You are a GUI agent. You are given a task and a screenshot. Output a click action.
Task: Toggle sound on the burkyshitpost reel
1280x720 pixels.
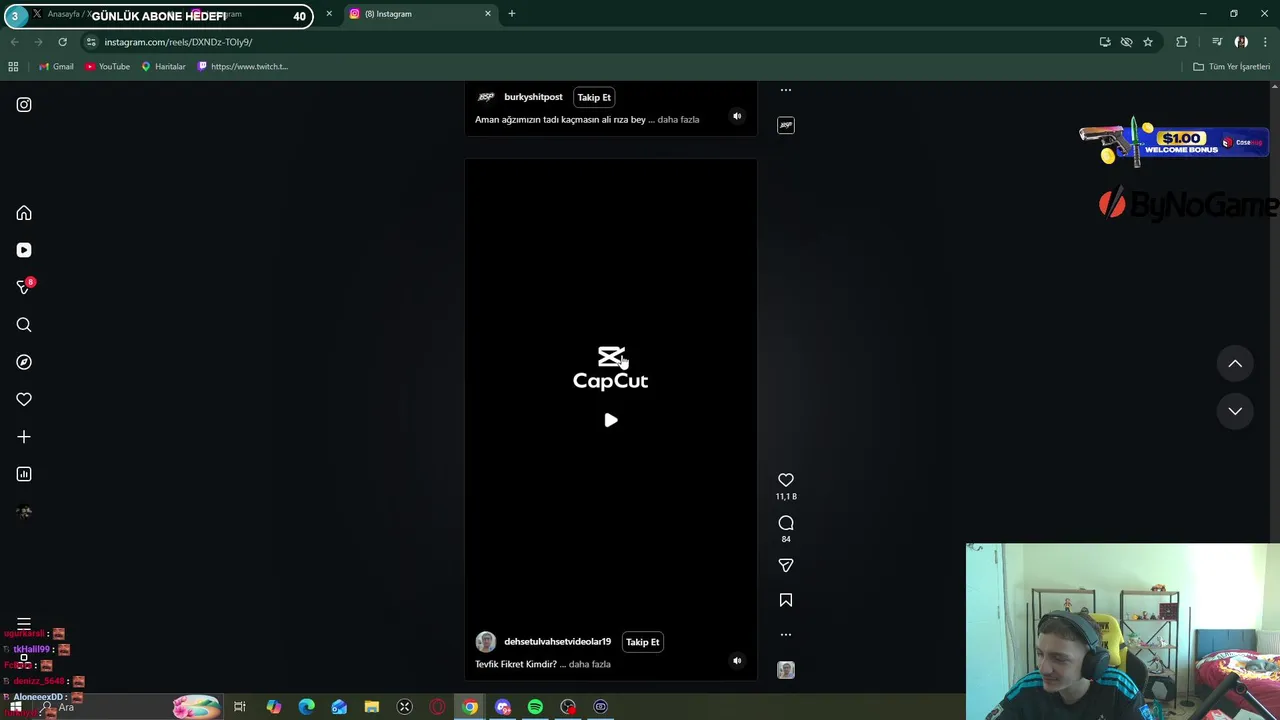[x=737, y=116]
